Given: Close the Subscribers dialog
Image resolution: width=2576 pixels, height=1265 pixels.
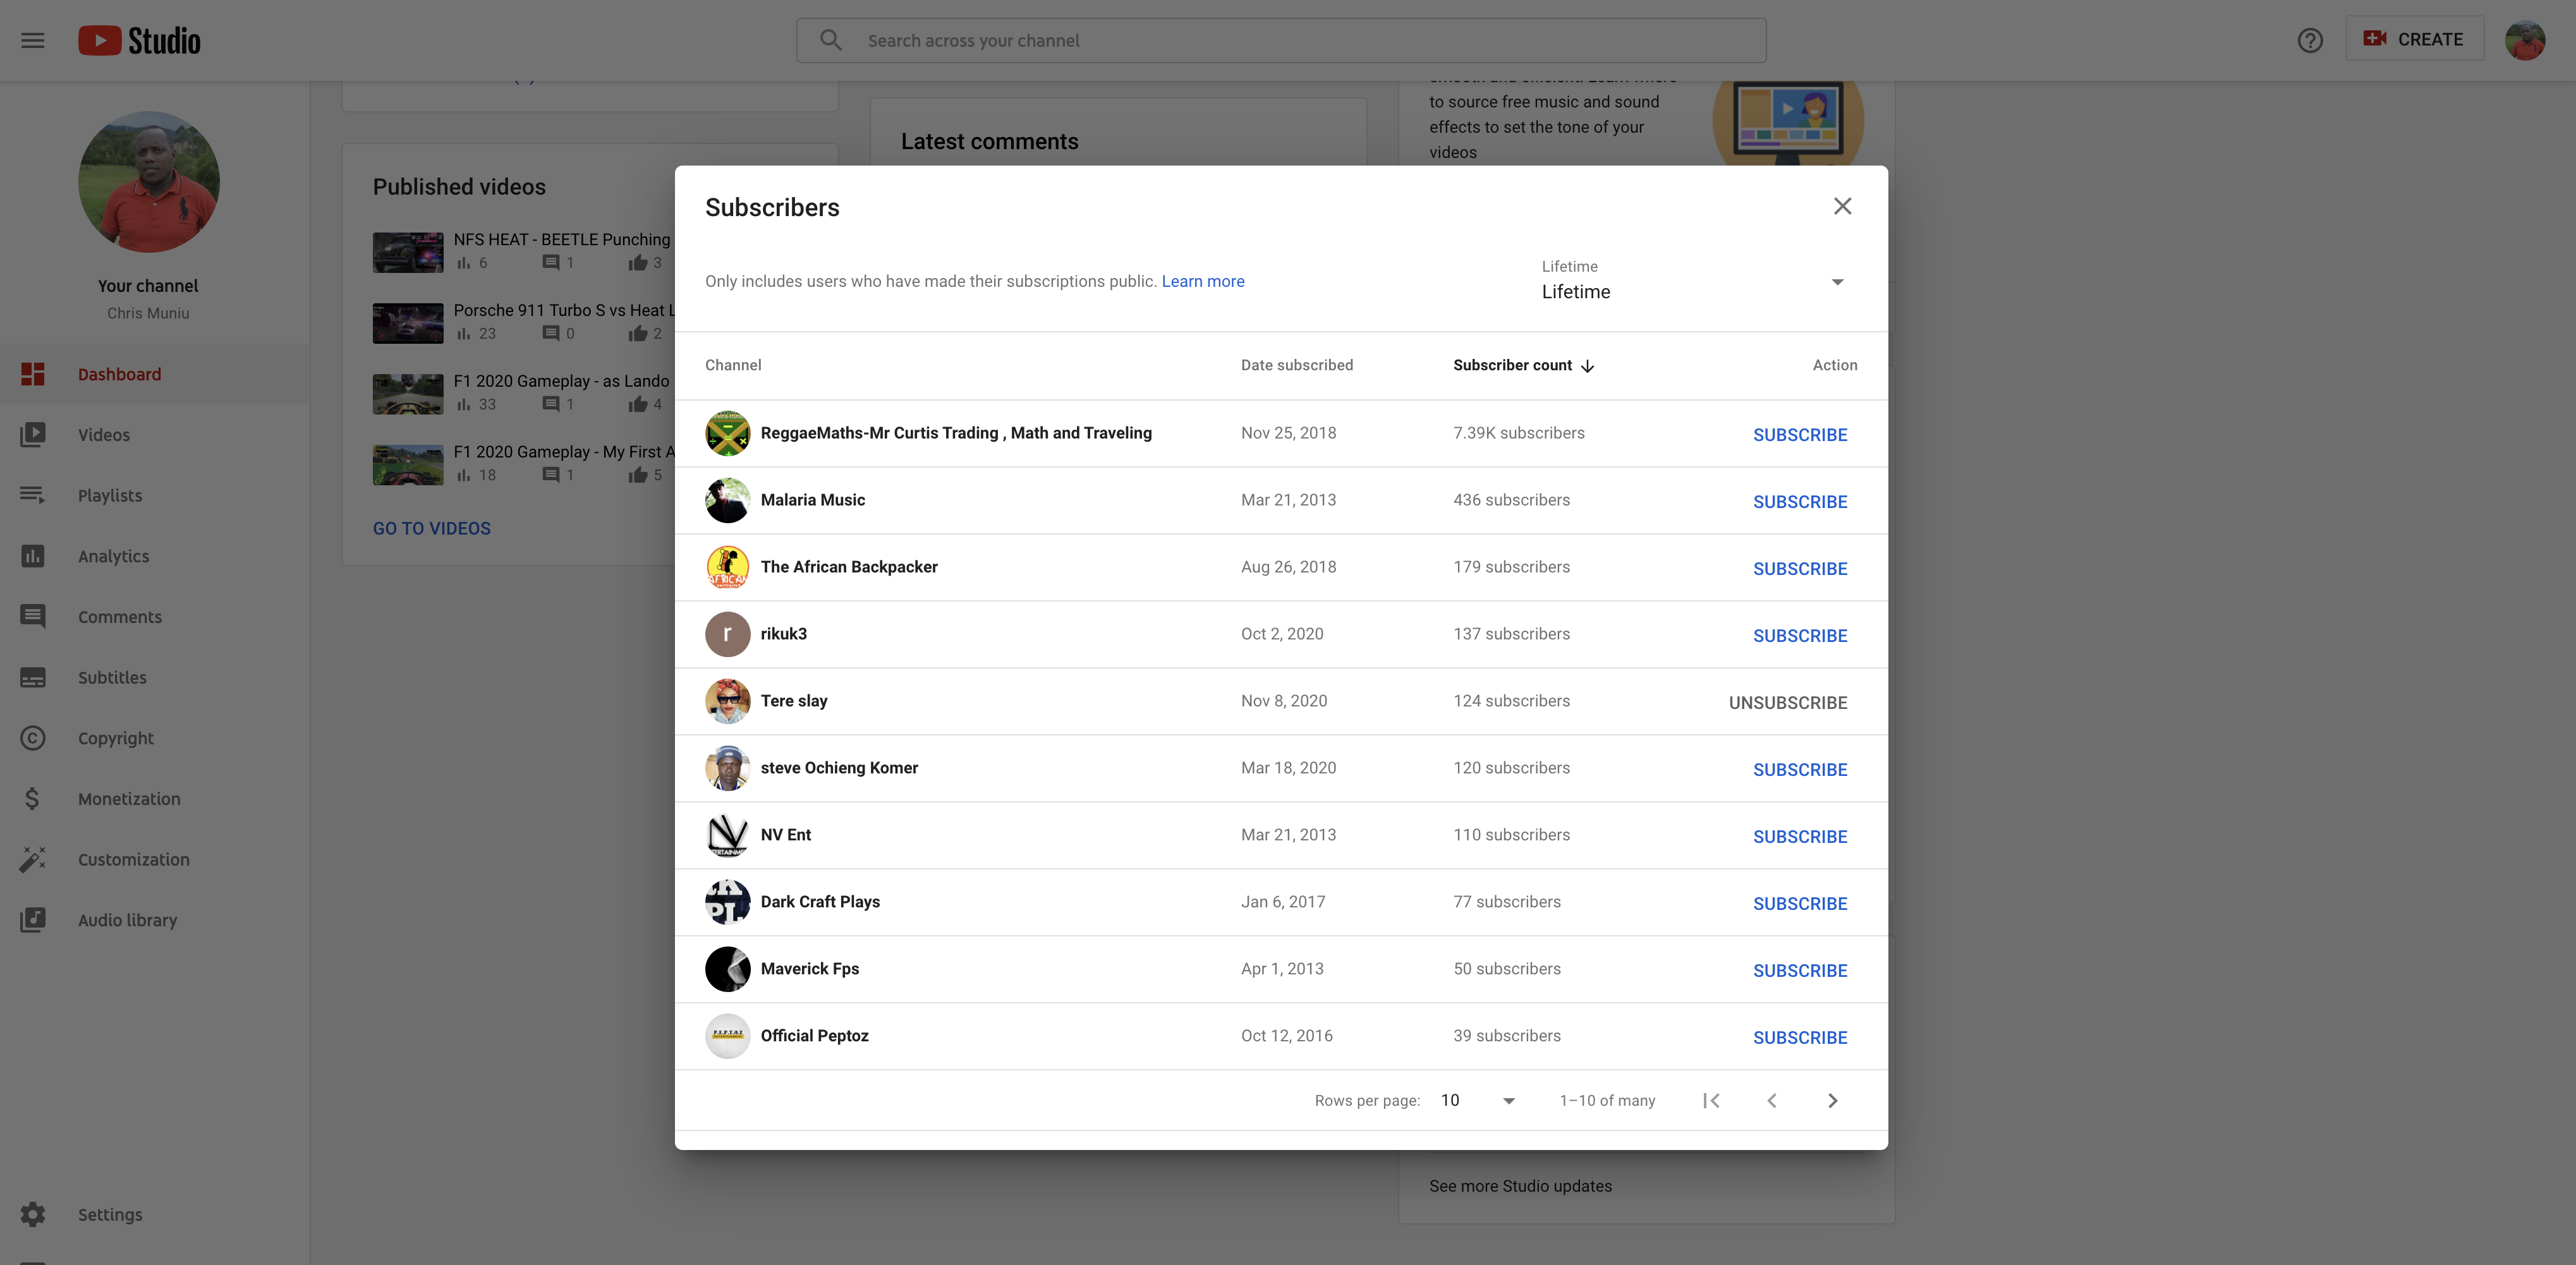Looking at the screenshot, I should [1842, 206].
